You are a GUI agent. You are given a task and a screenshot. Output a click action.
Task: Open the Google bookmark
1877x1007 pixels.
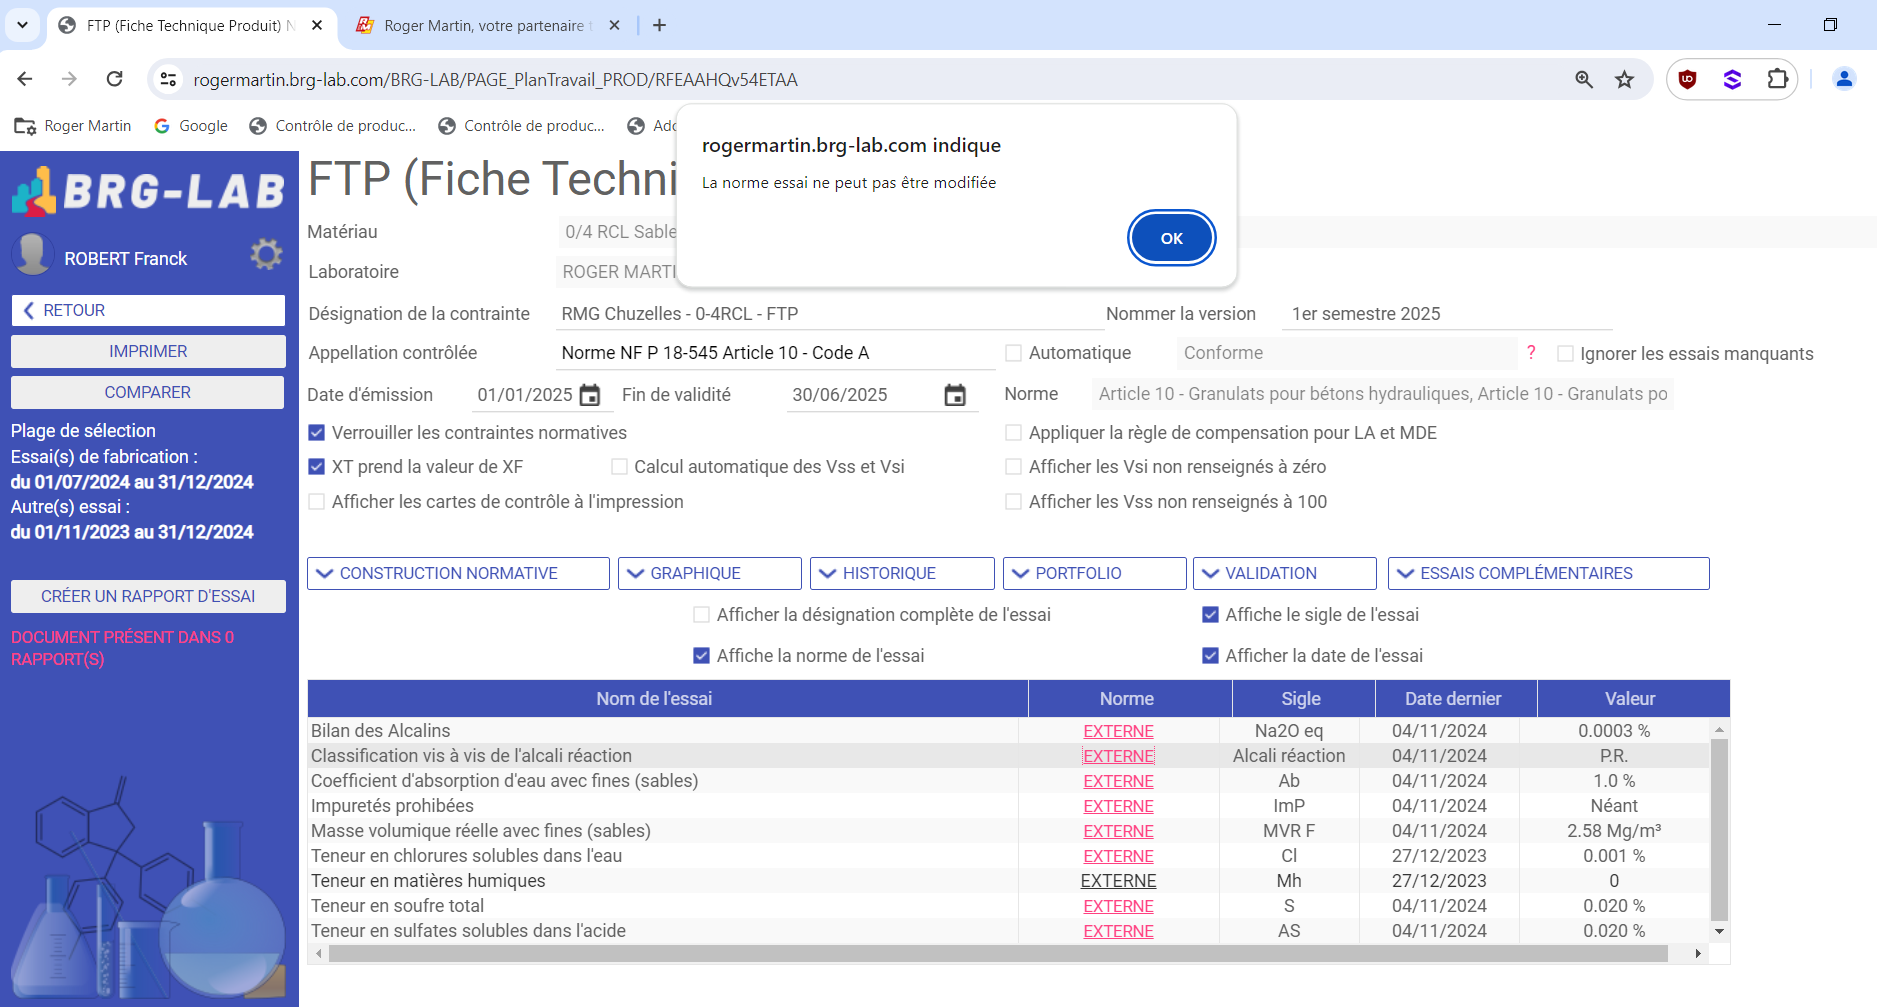pyautogui.click(x=191, y=126)
